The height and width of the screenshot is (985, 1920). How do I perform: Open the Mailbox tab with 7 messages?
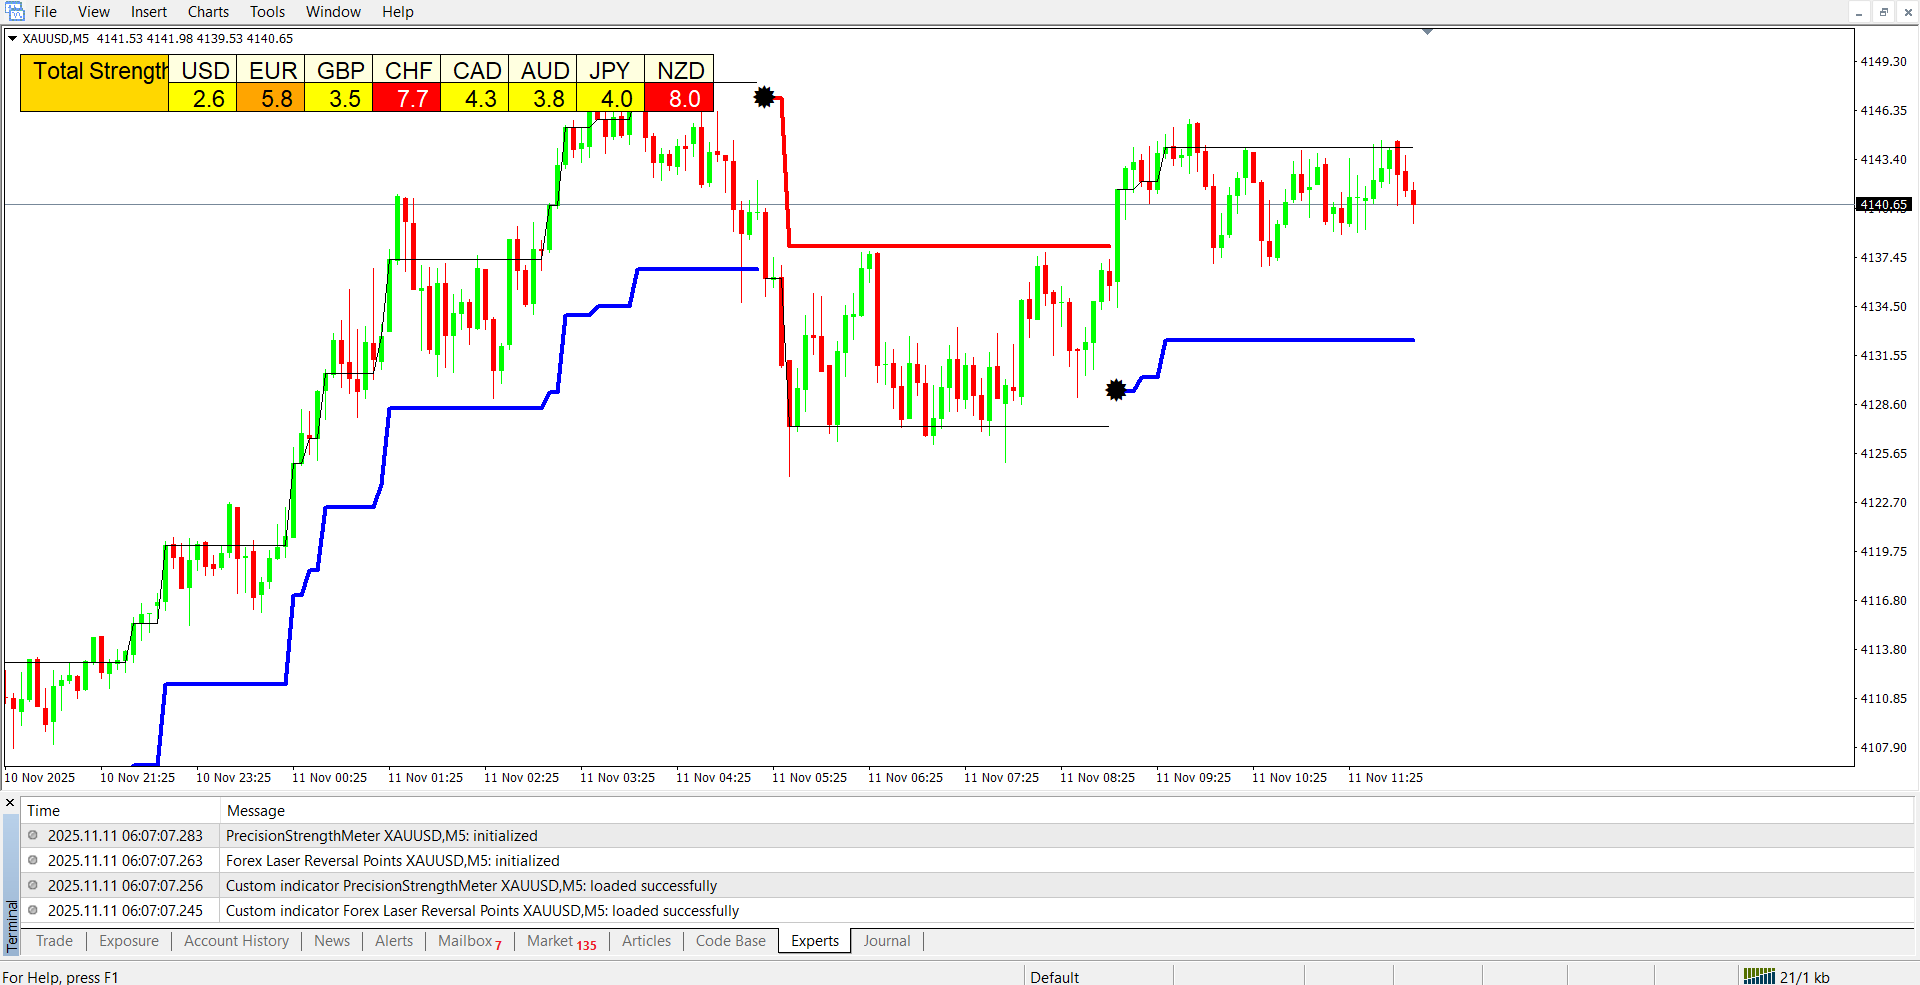[x=469, y=941]
